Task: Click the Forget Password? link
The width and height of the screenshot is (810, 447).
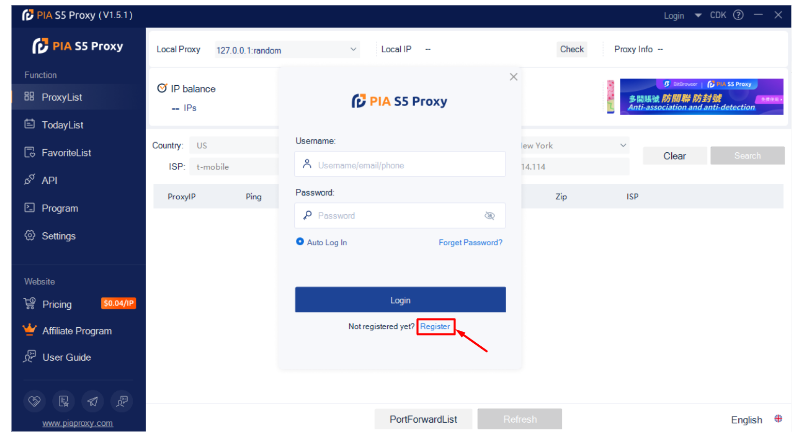Action: (x=470, y=242)
